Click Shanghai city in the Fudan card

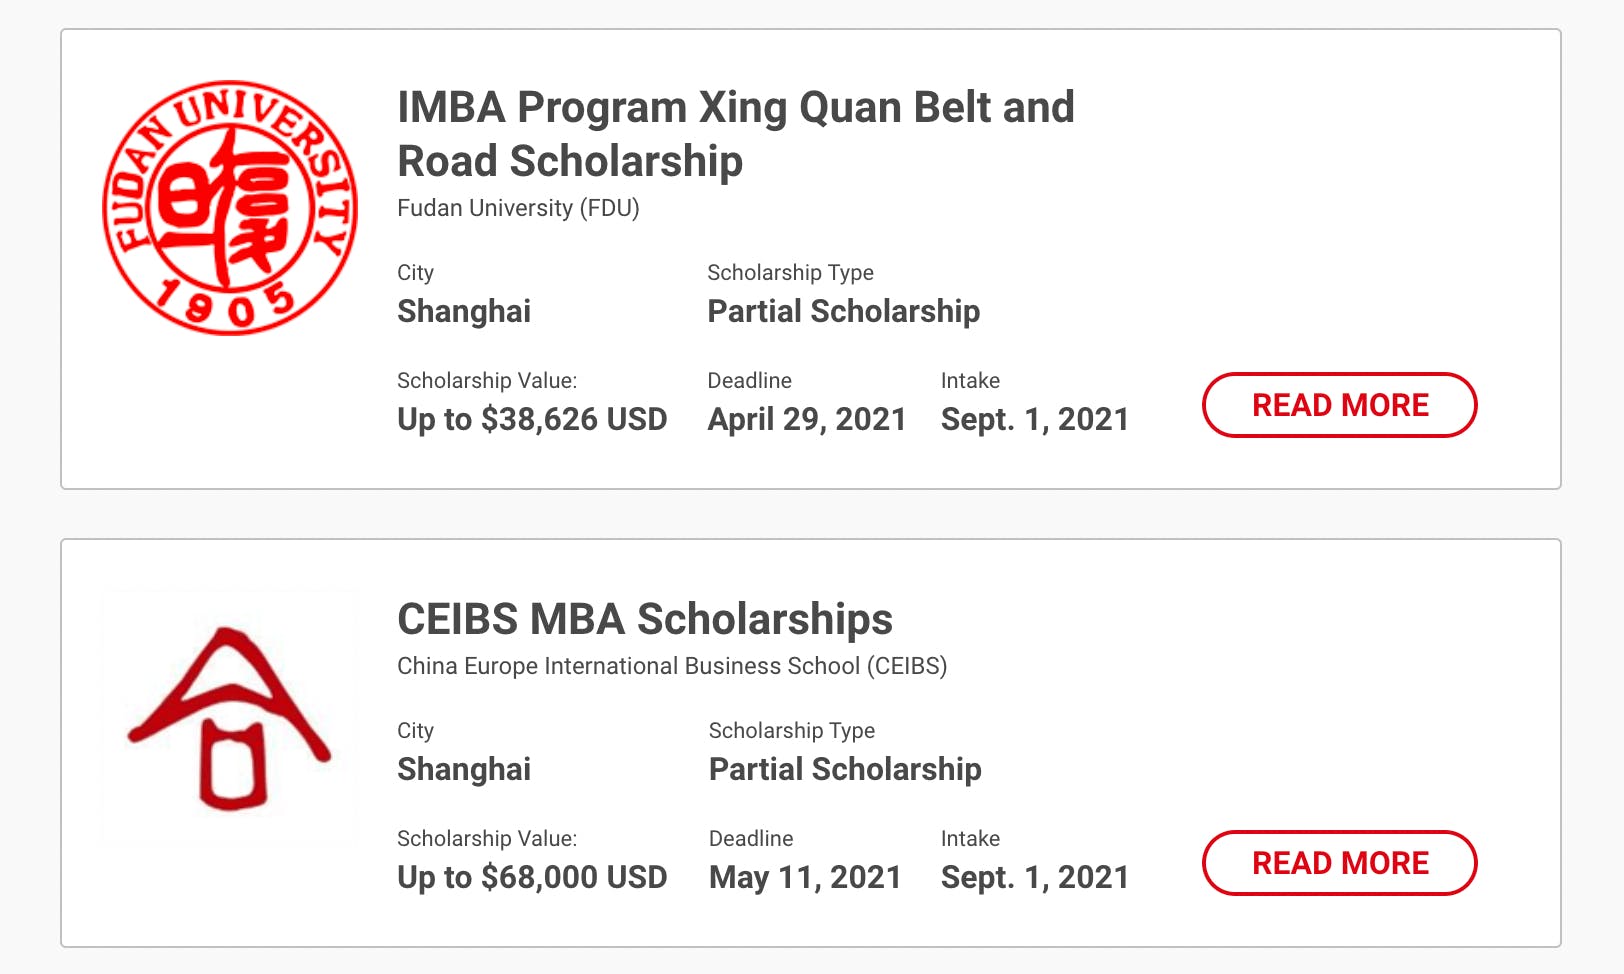coord(464,311)
